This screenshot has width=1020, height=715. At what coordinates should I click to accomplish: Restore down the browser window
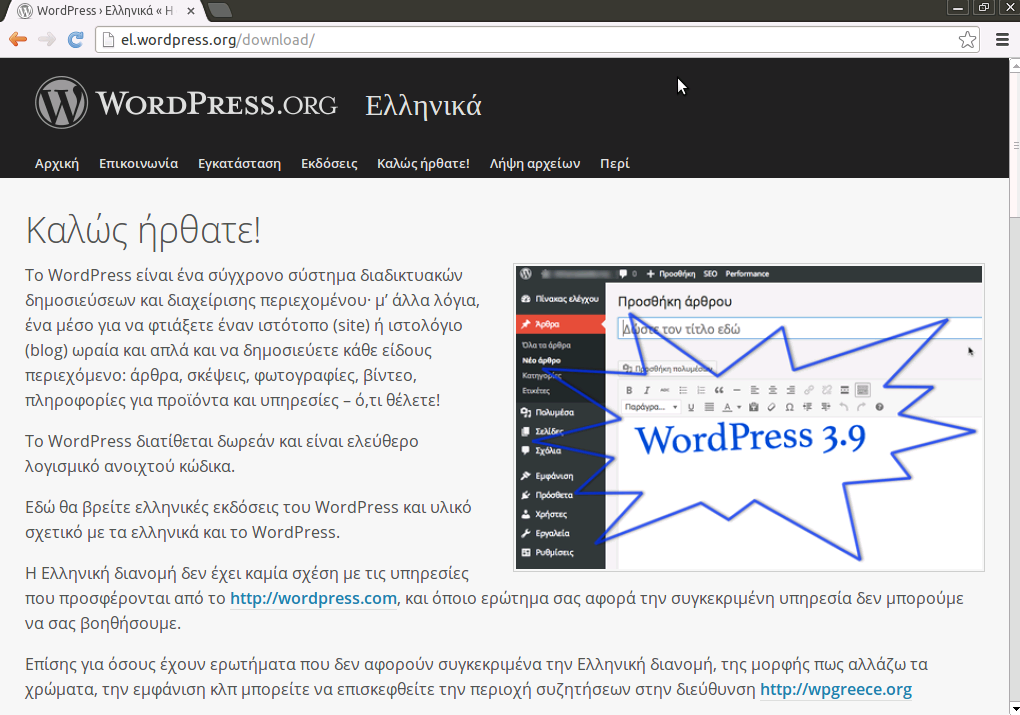click(x=984, y=7)
